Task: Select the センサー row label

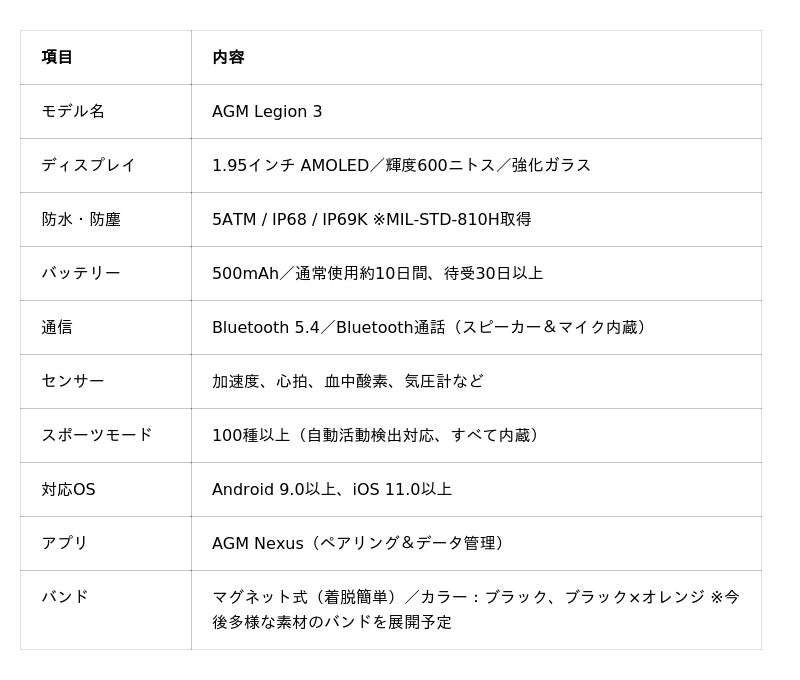Action: 73,381
